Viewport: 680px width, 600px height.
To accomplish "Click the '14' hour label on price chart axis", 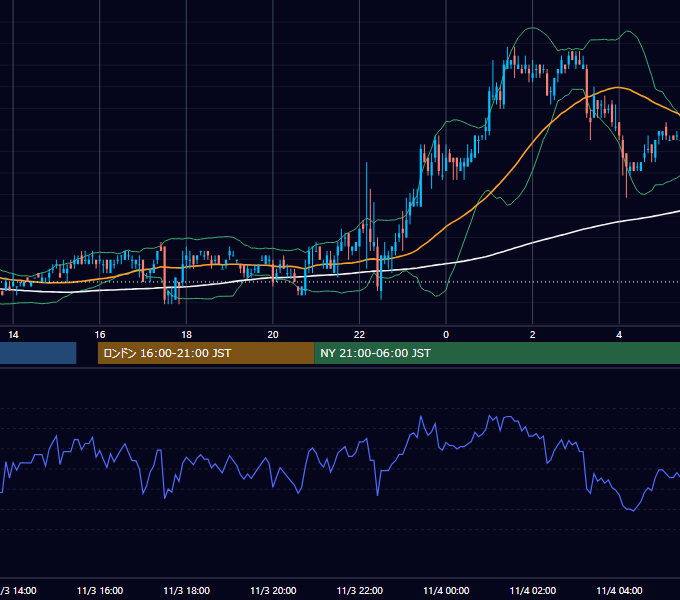I will click(x=13, y=335).
